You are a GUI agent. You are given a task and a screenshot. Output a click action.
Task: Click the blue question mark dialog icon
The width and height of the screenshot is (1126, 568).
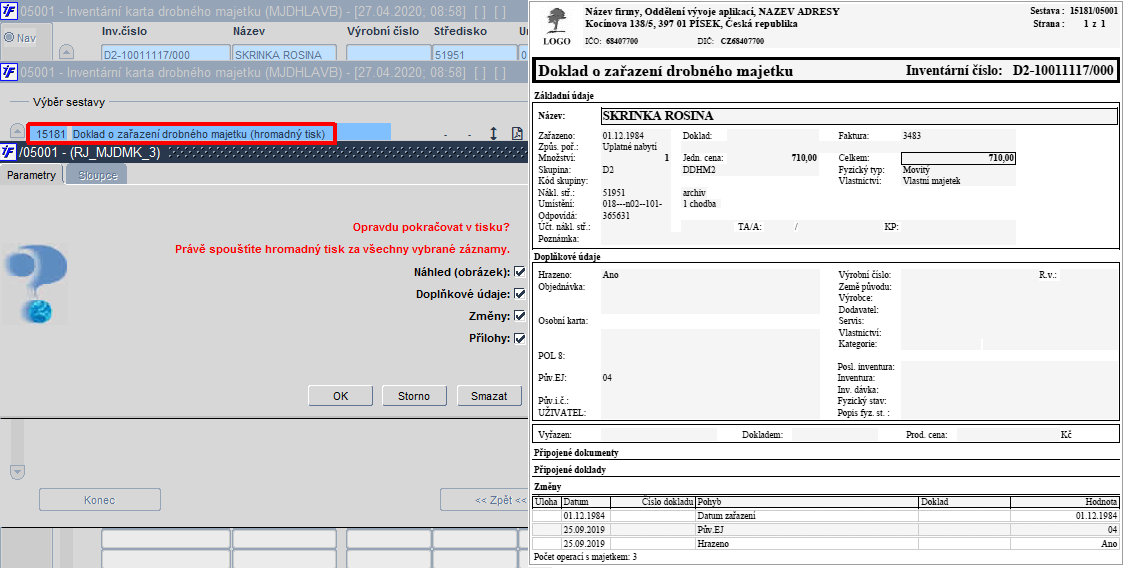36,283
